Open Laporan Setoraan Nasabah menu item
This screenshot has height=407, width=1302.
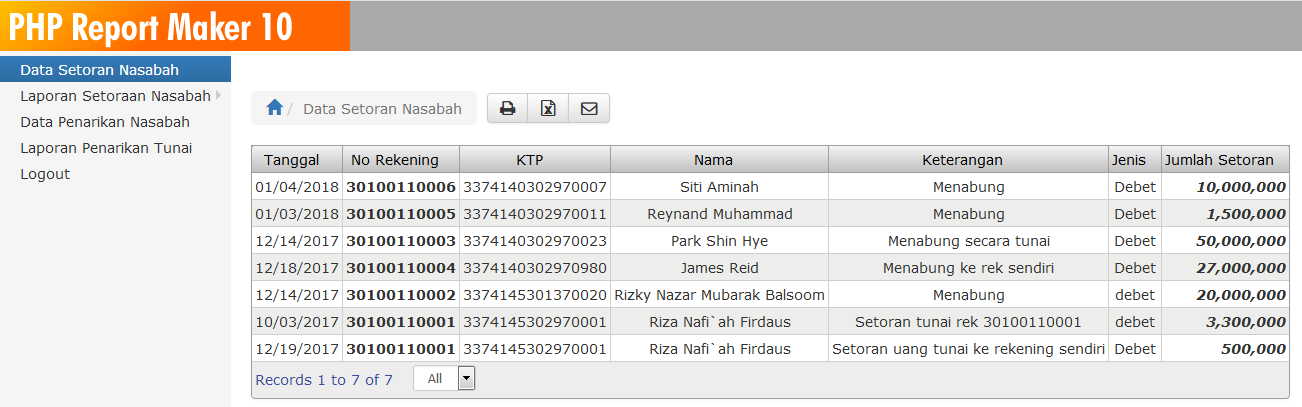point(115,96)
